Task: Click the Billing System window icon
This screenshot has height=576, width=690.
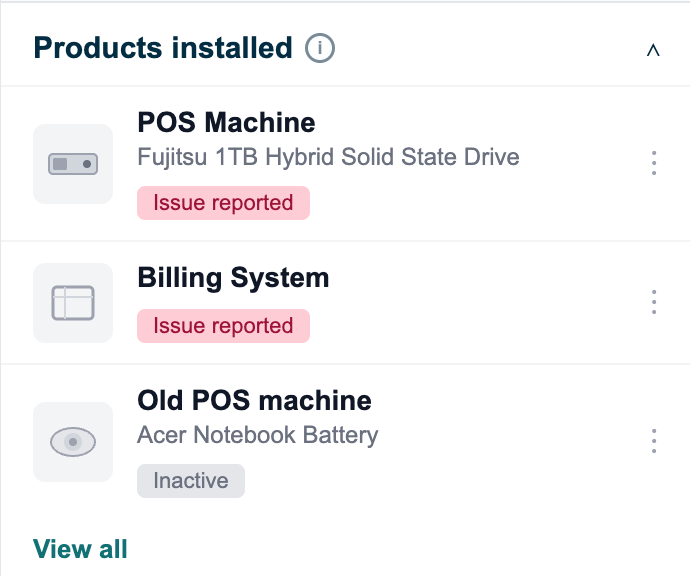Action: (73, 303)
